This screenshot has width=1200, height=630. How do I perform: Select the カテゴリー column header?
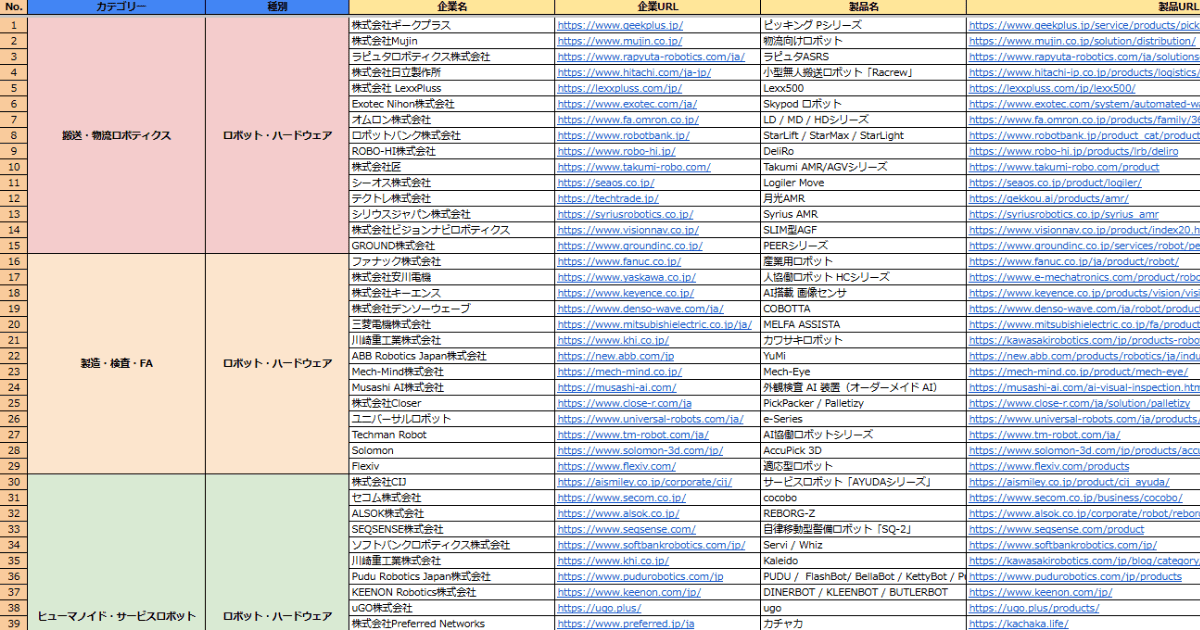pyautogui.click(x=117, y=7)
